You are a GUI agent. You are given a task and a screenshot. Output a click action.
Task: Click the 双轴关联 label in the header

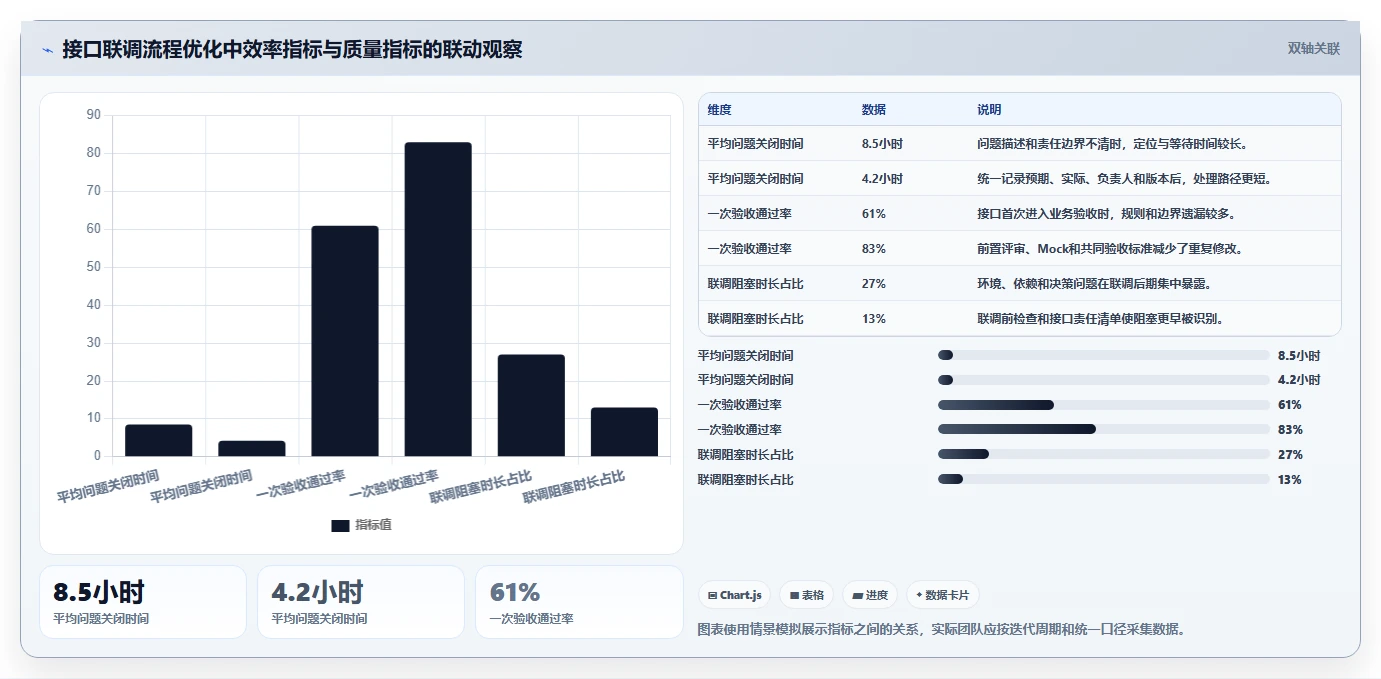point(1313,48)
